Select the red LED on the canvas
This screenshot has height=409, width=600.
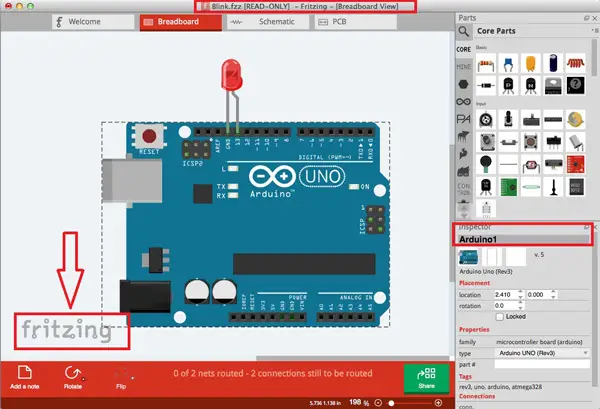[232, 75]
